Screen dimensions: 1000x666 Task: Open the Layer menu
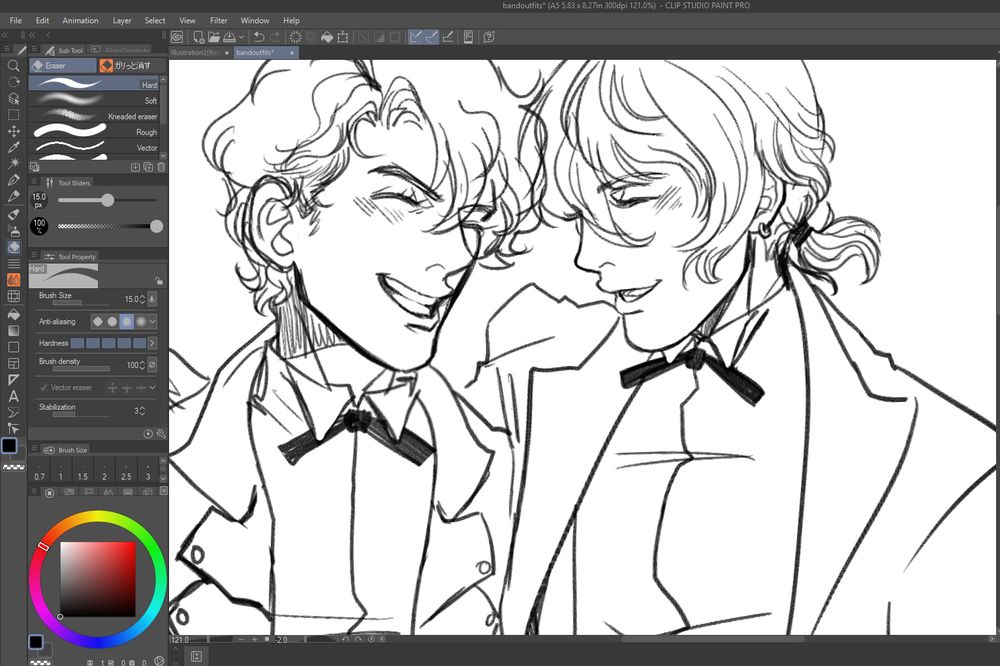122,20
